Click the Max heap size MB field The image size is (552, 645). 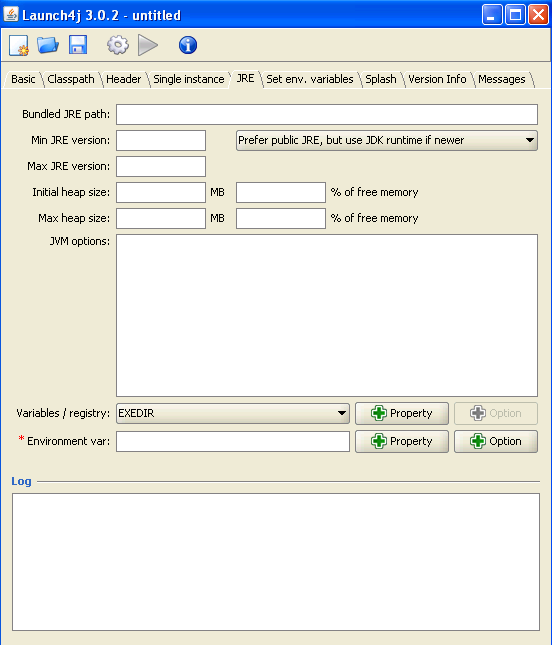pyautogui.click(x=161, y=218)
